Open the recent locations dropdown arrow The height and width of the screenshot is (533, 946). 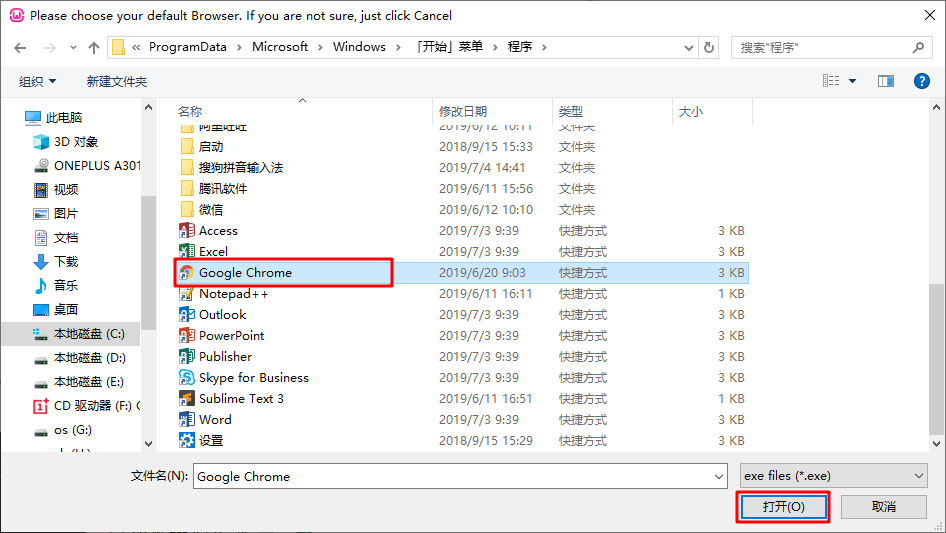[x=73, y=48]
